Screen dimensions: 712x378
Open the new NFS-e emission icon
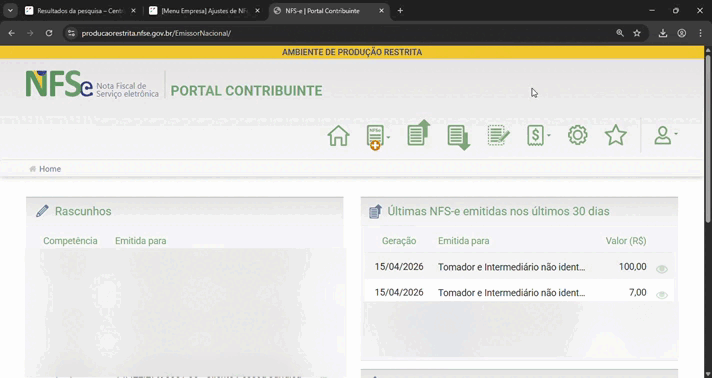pyautogui.click(x=375, y=137)
